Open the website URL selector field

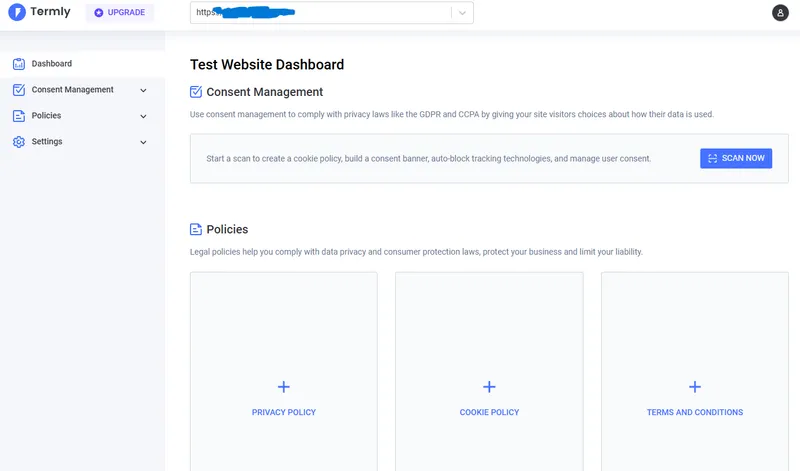pyautogui.click(x=332, y=13)
